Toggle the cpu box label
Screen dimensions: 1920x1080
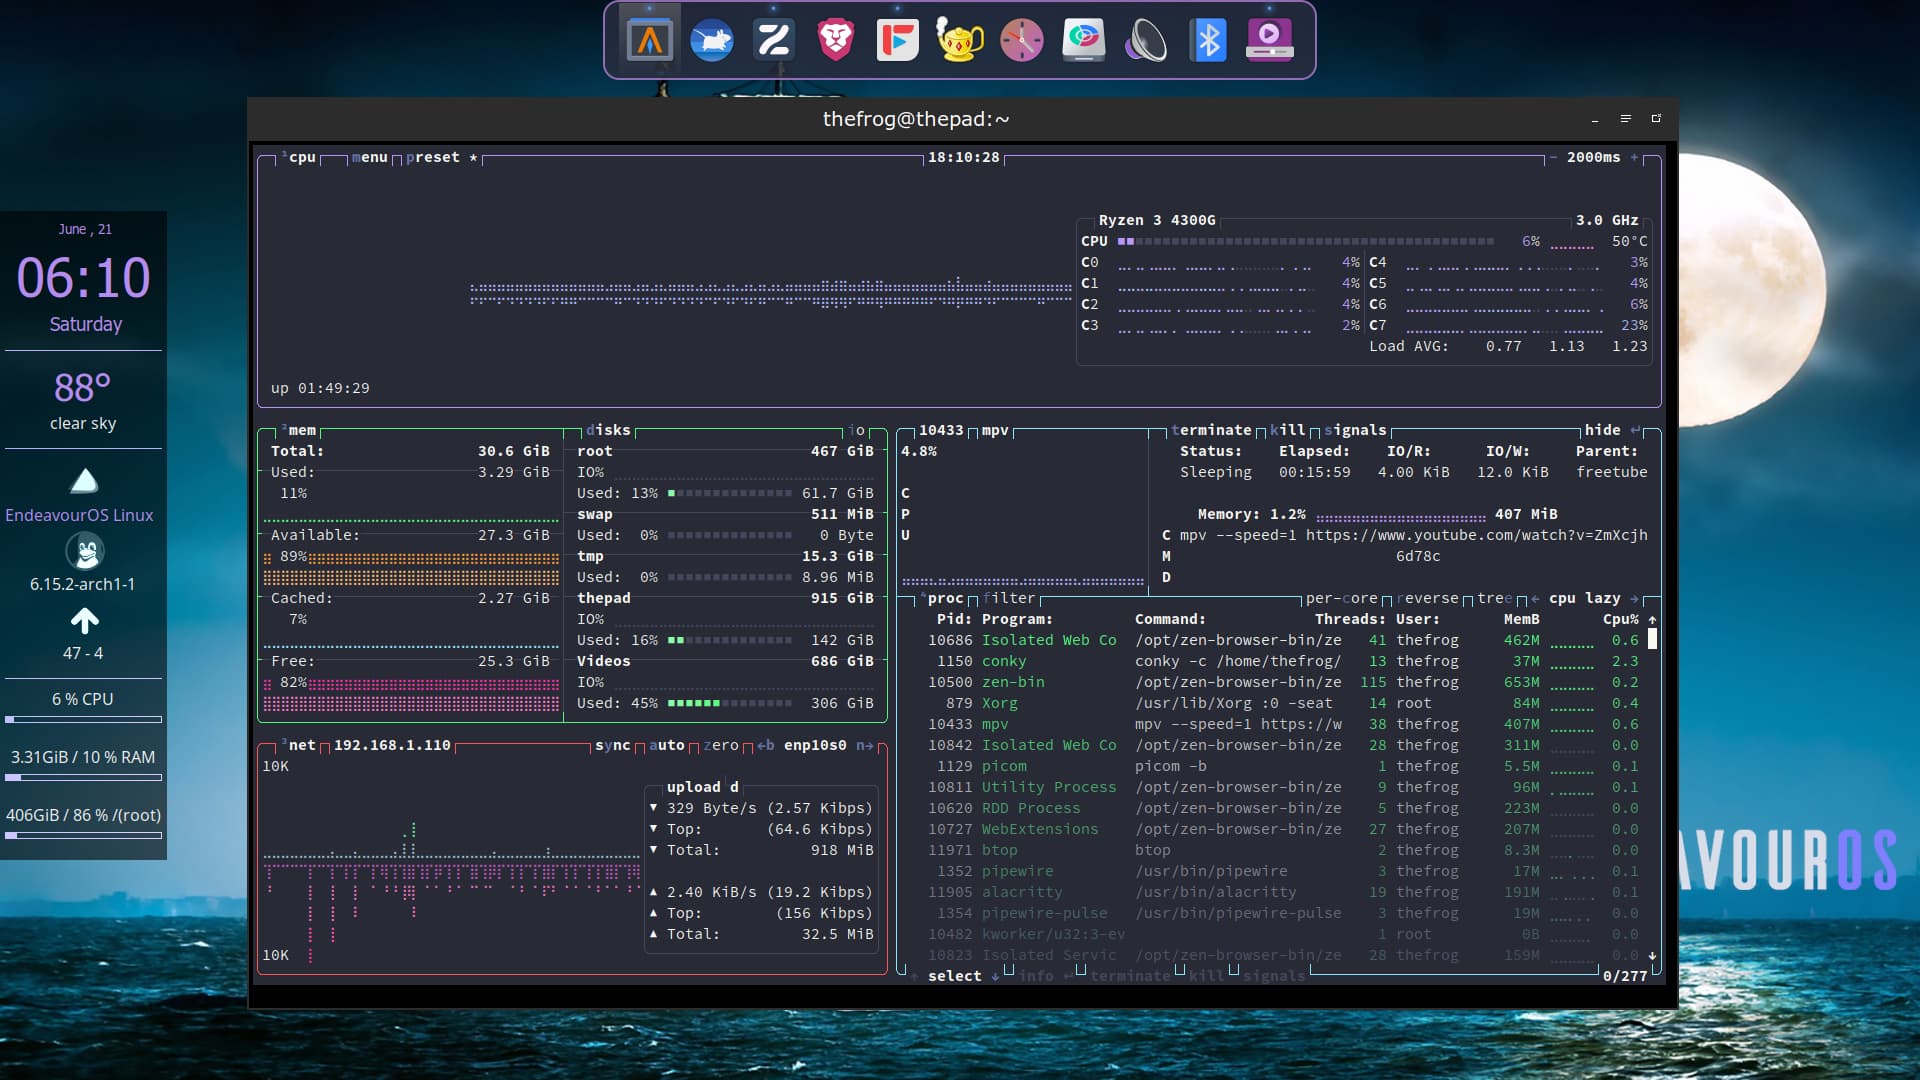point(302,157)
